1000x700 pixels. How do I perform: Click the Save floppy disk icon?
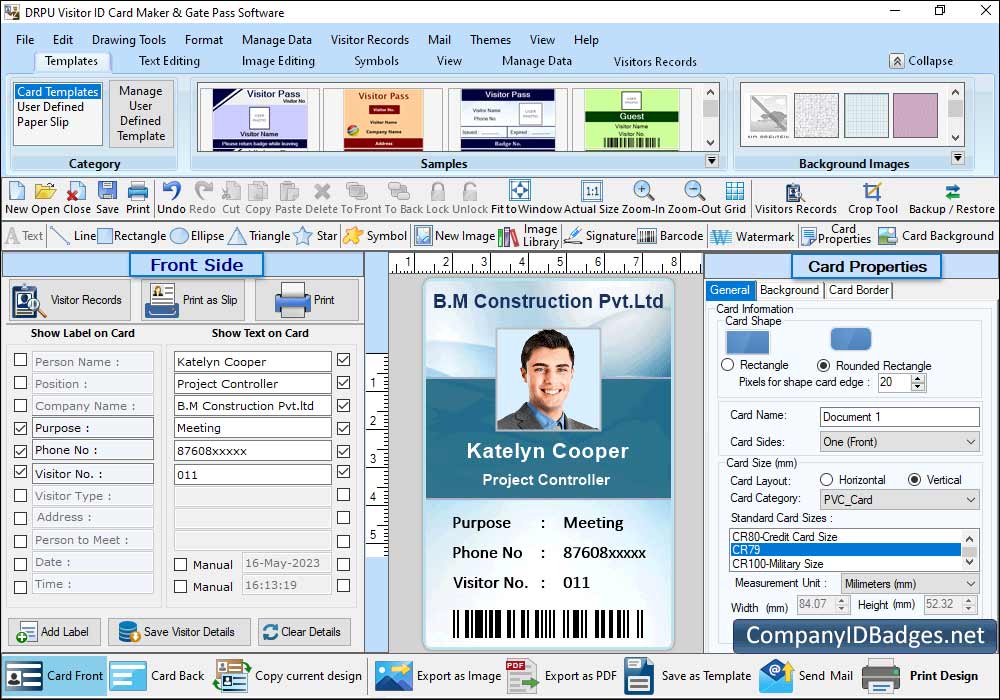(107, 191)
